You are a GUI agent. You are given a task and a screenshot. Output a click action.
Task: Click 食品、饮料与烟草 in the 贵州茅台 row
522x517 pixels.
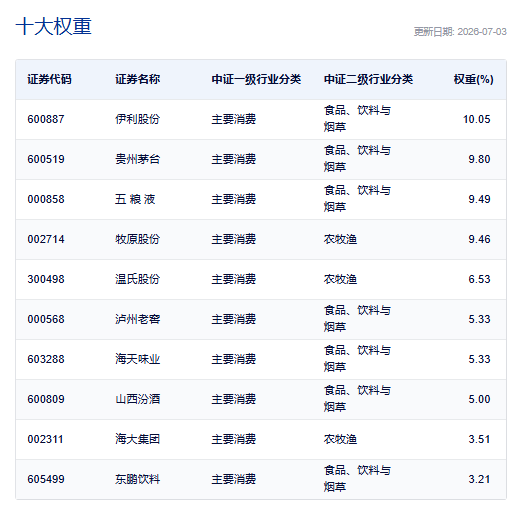point(357,159)
